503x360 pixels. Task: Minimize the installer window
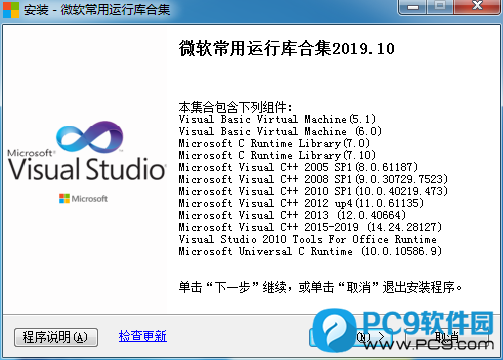(413, 7)
